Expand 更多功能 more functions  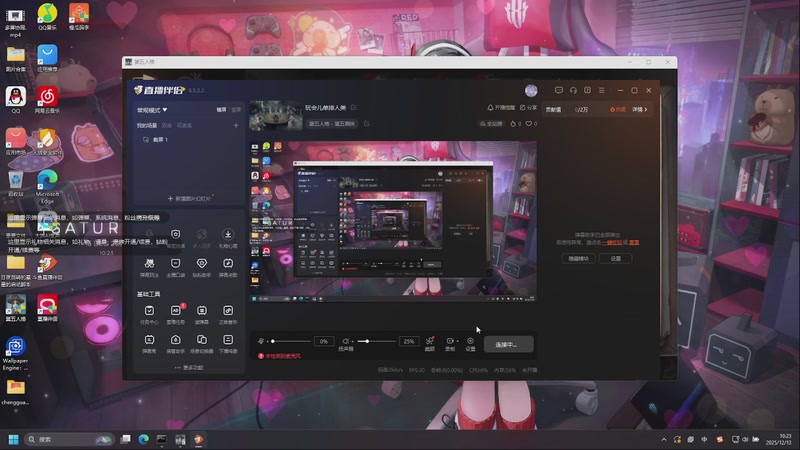(189, 367)
